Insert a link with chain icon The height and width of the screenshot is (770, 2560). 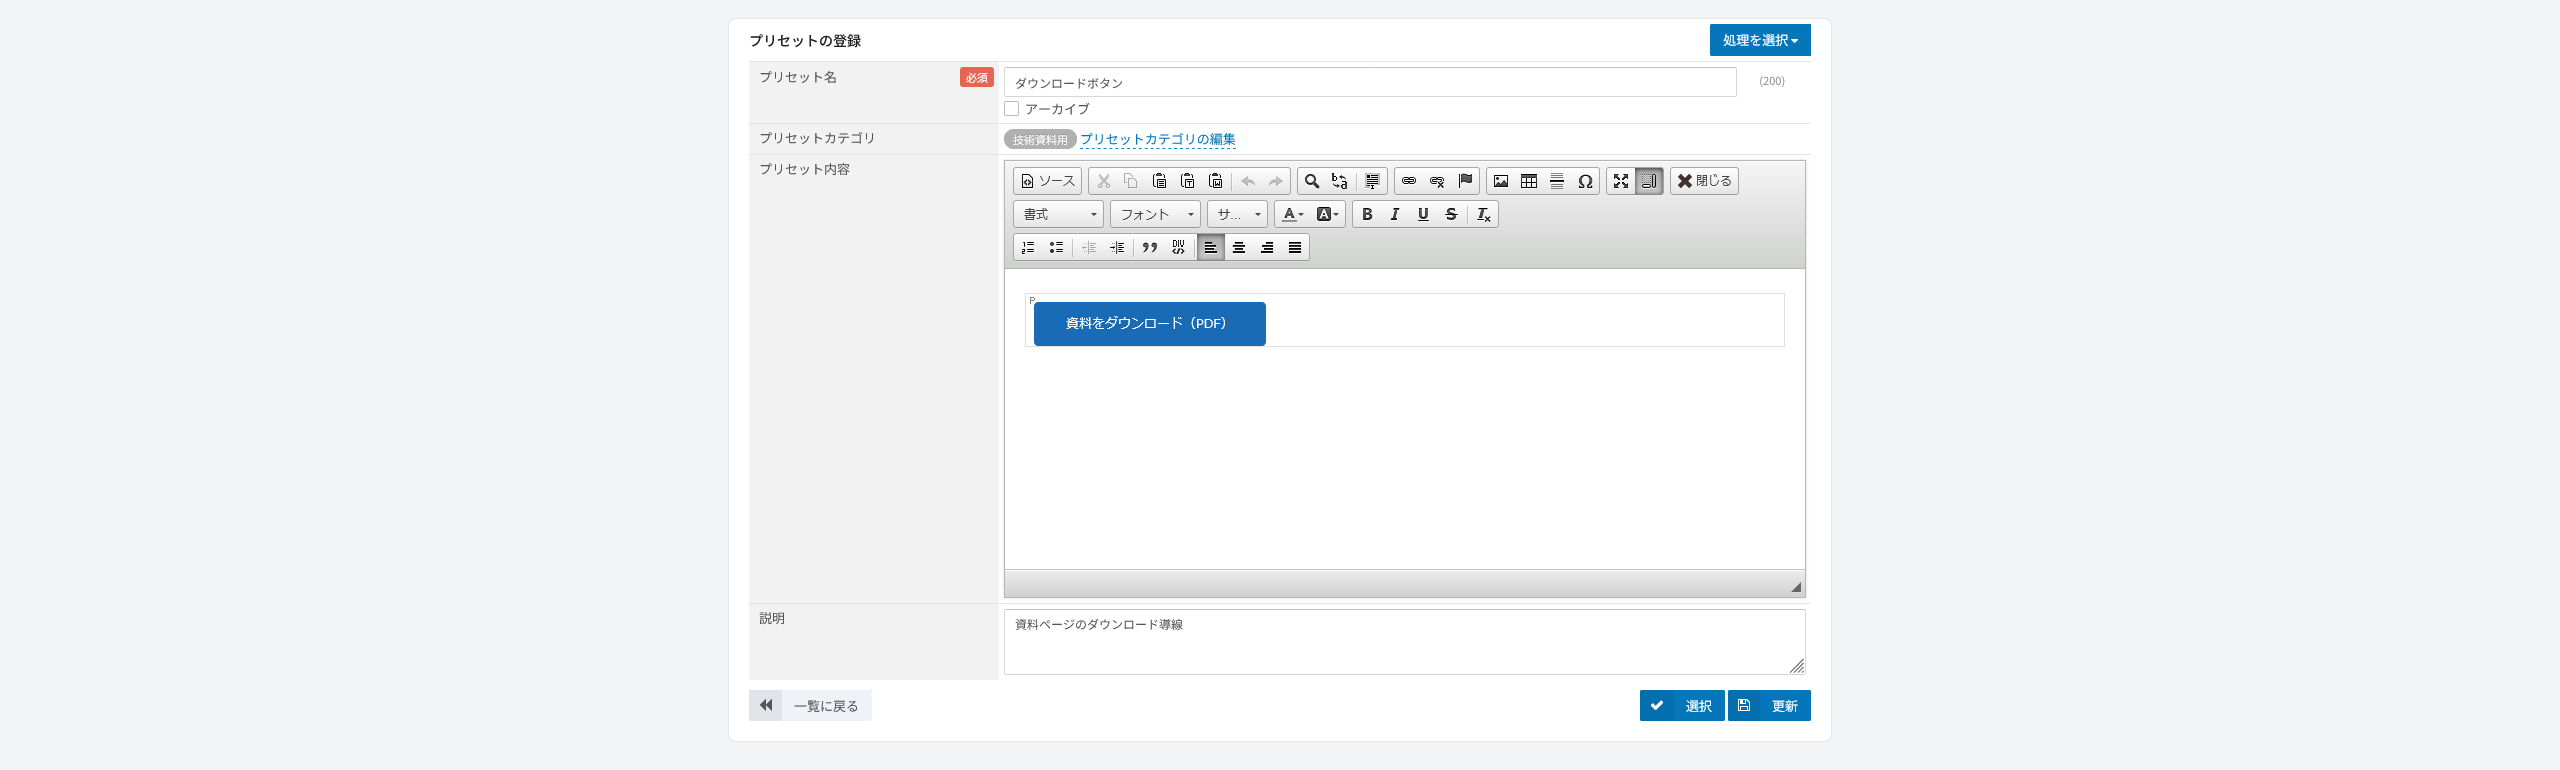(1409, 181)
